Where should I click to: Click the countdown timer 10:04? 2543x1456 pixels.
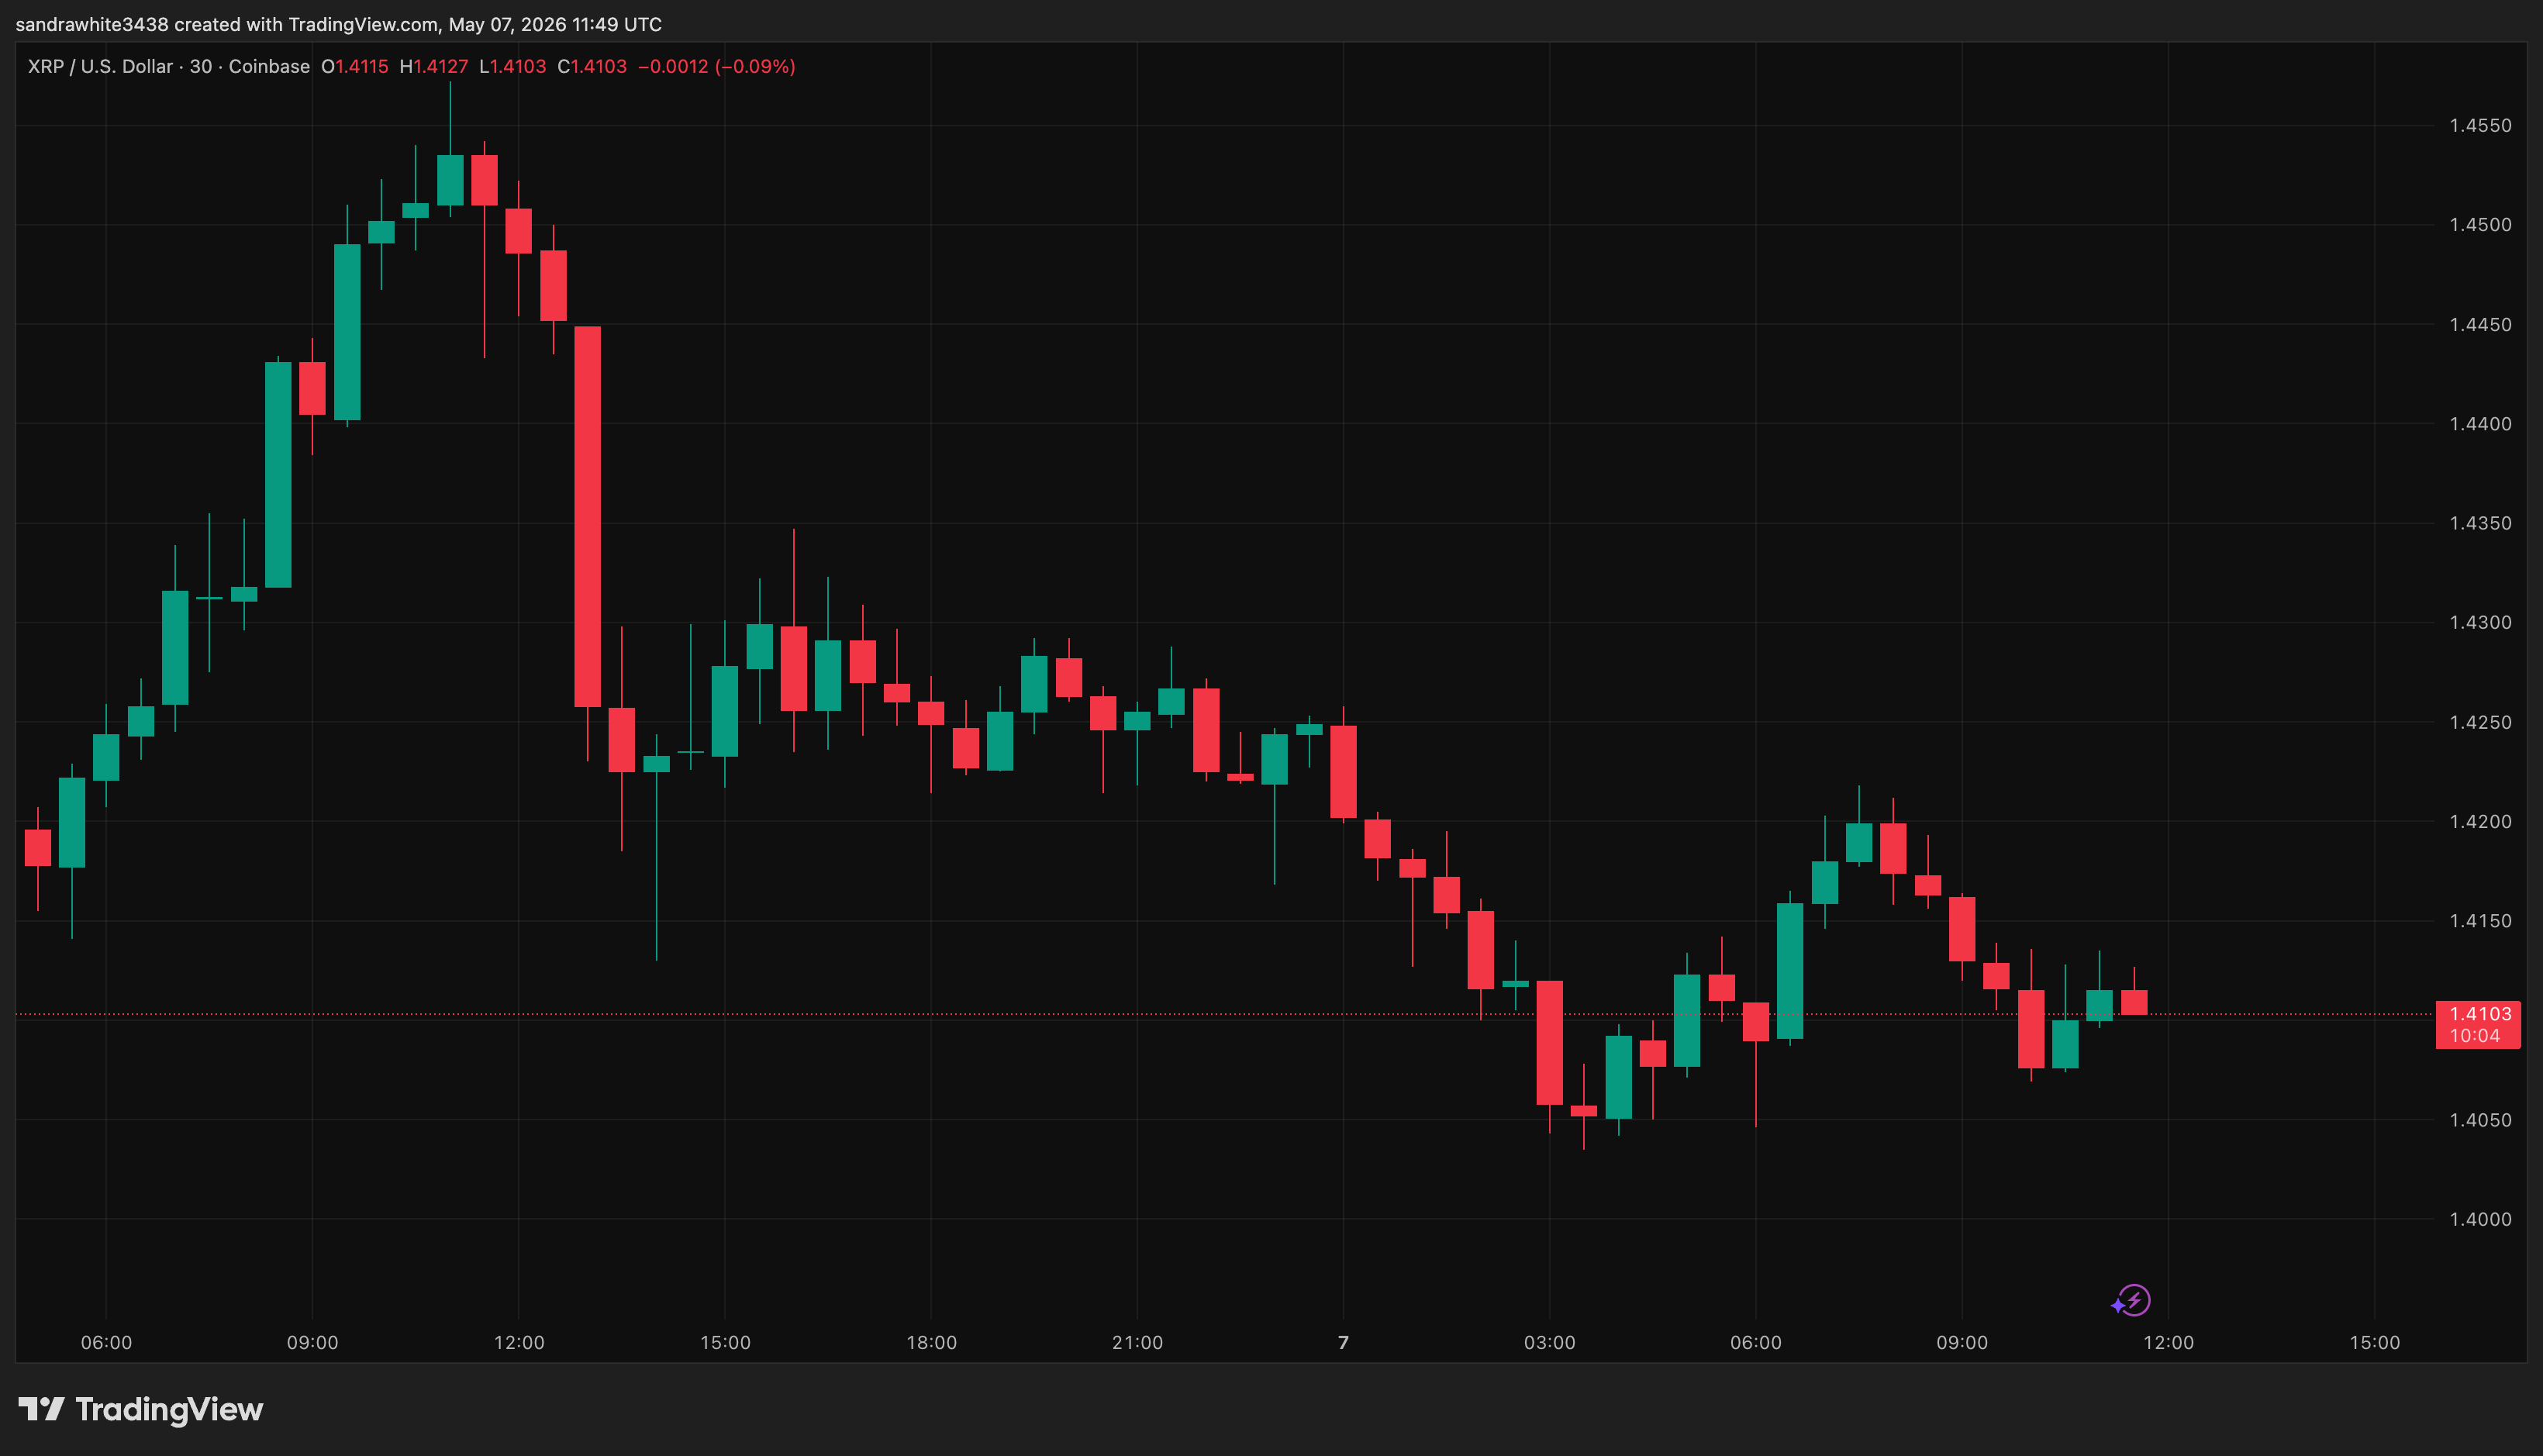pyautogui.click(x=2475, y=1036)
